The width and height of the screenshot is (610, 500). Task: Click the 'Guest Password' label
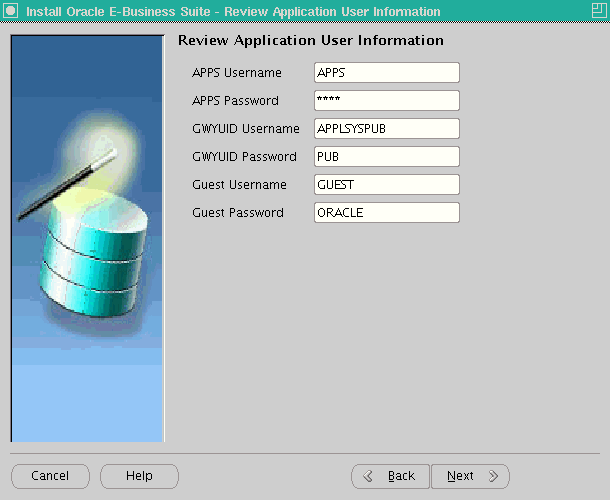pos(238,213)
